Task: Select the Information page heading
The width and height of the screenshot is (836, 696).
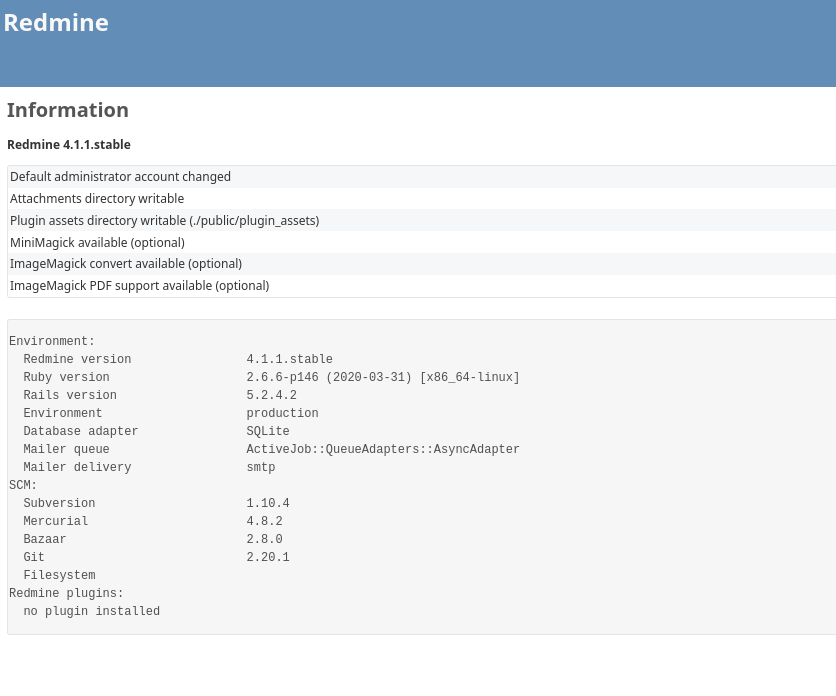Action: click(x=68, y=110)
